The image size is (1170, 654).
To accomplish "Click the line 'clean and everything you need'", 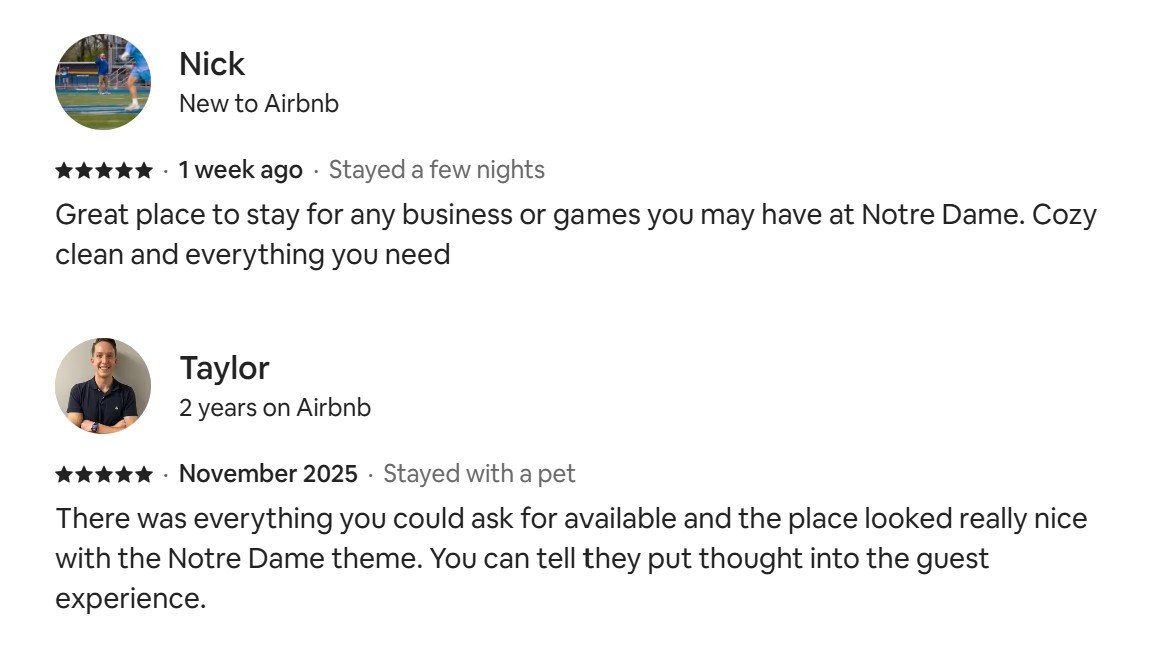I will (x=253, y=255).
